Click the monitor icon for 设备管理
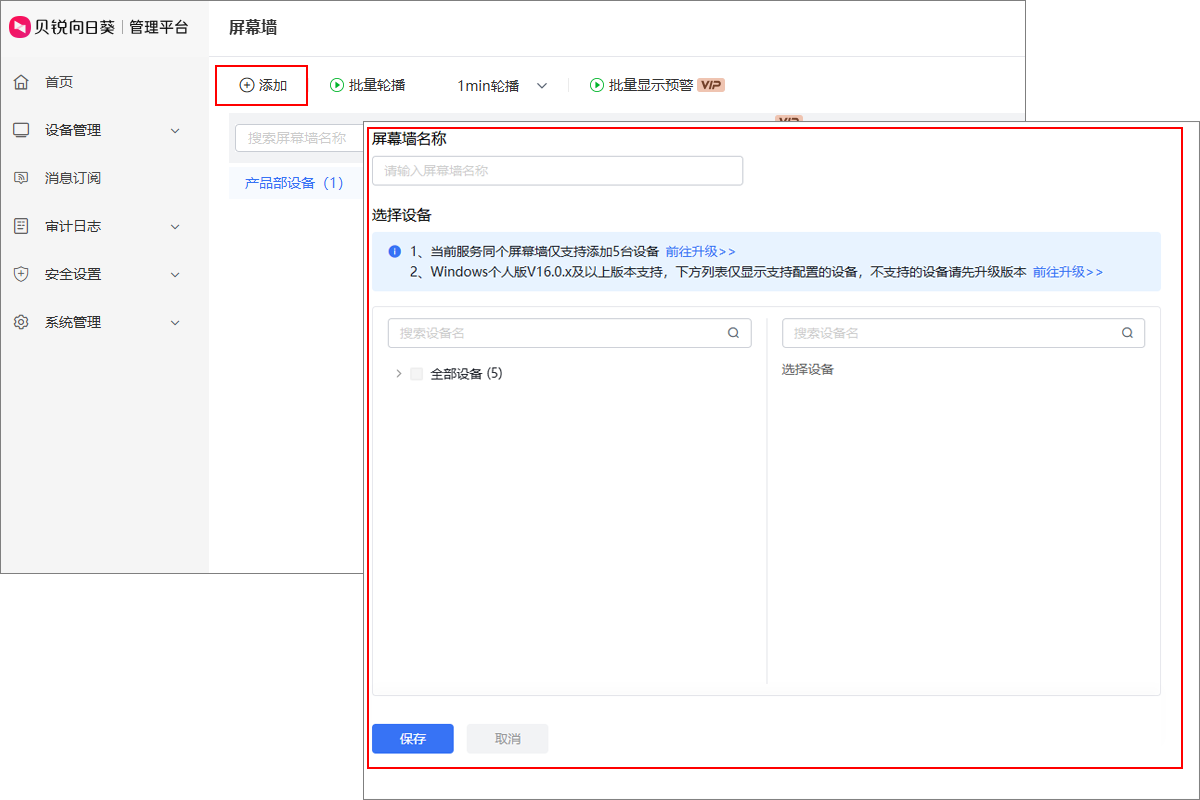1200x800 pixels. (x=22, y=129)
